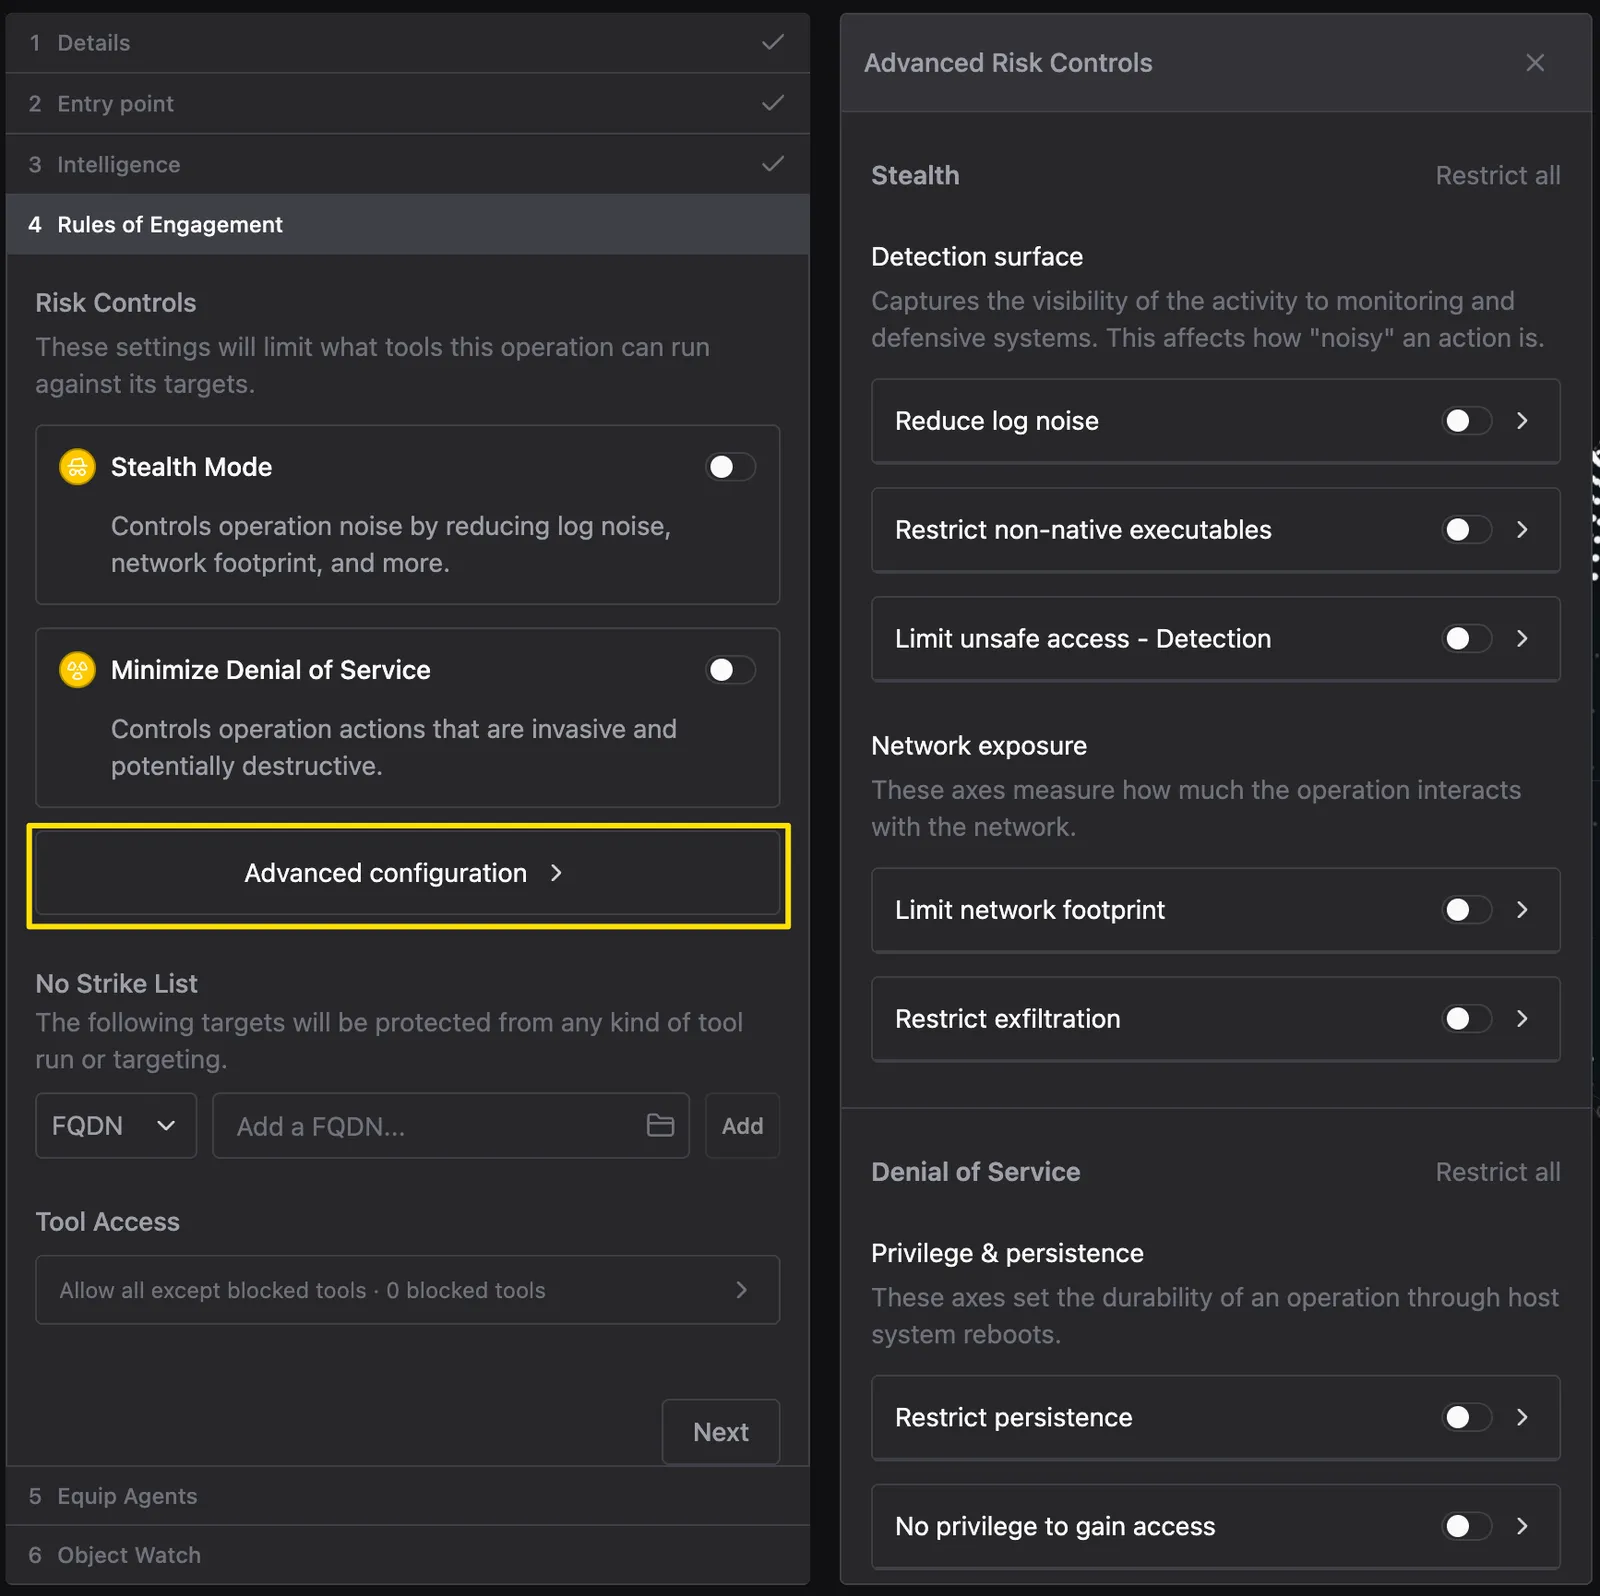Expand Limit unsafe access - Detection chevron
The height and width of the screenshot is (1596, 1600).
coord(1522,639)
